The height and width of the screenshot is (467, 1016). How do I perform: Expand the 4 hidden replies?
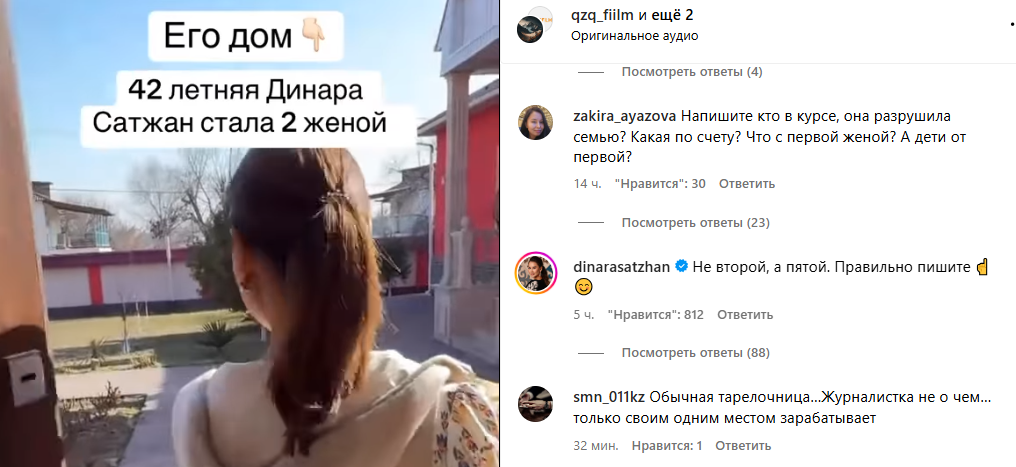(691, 72)
